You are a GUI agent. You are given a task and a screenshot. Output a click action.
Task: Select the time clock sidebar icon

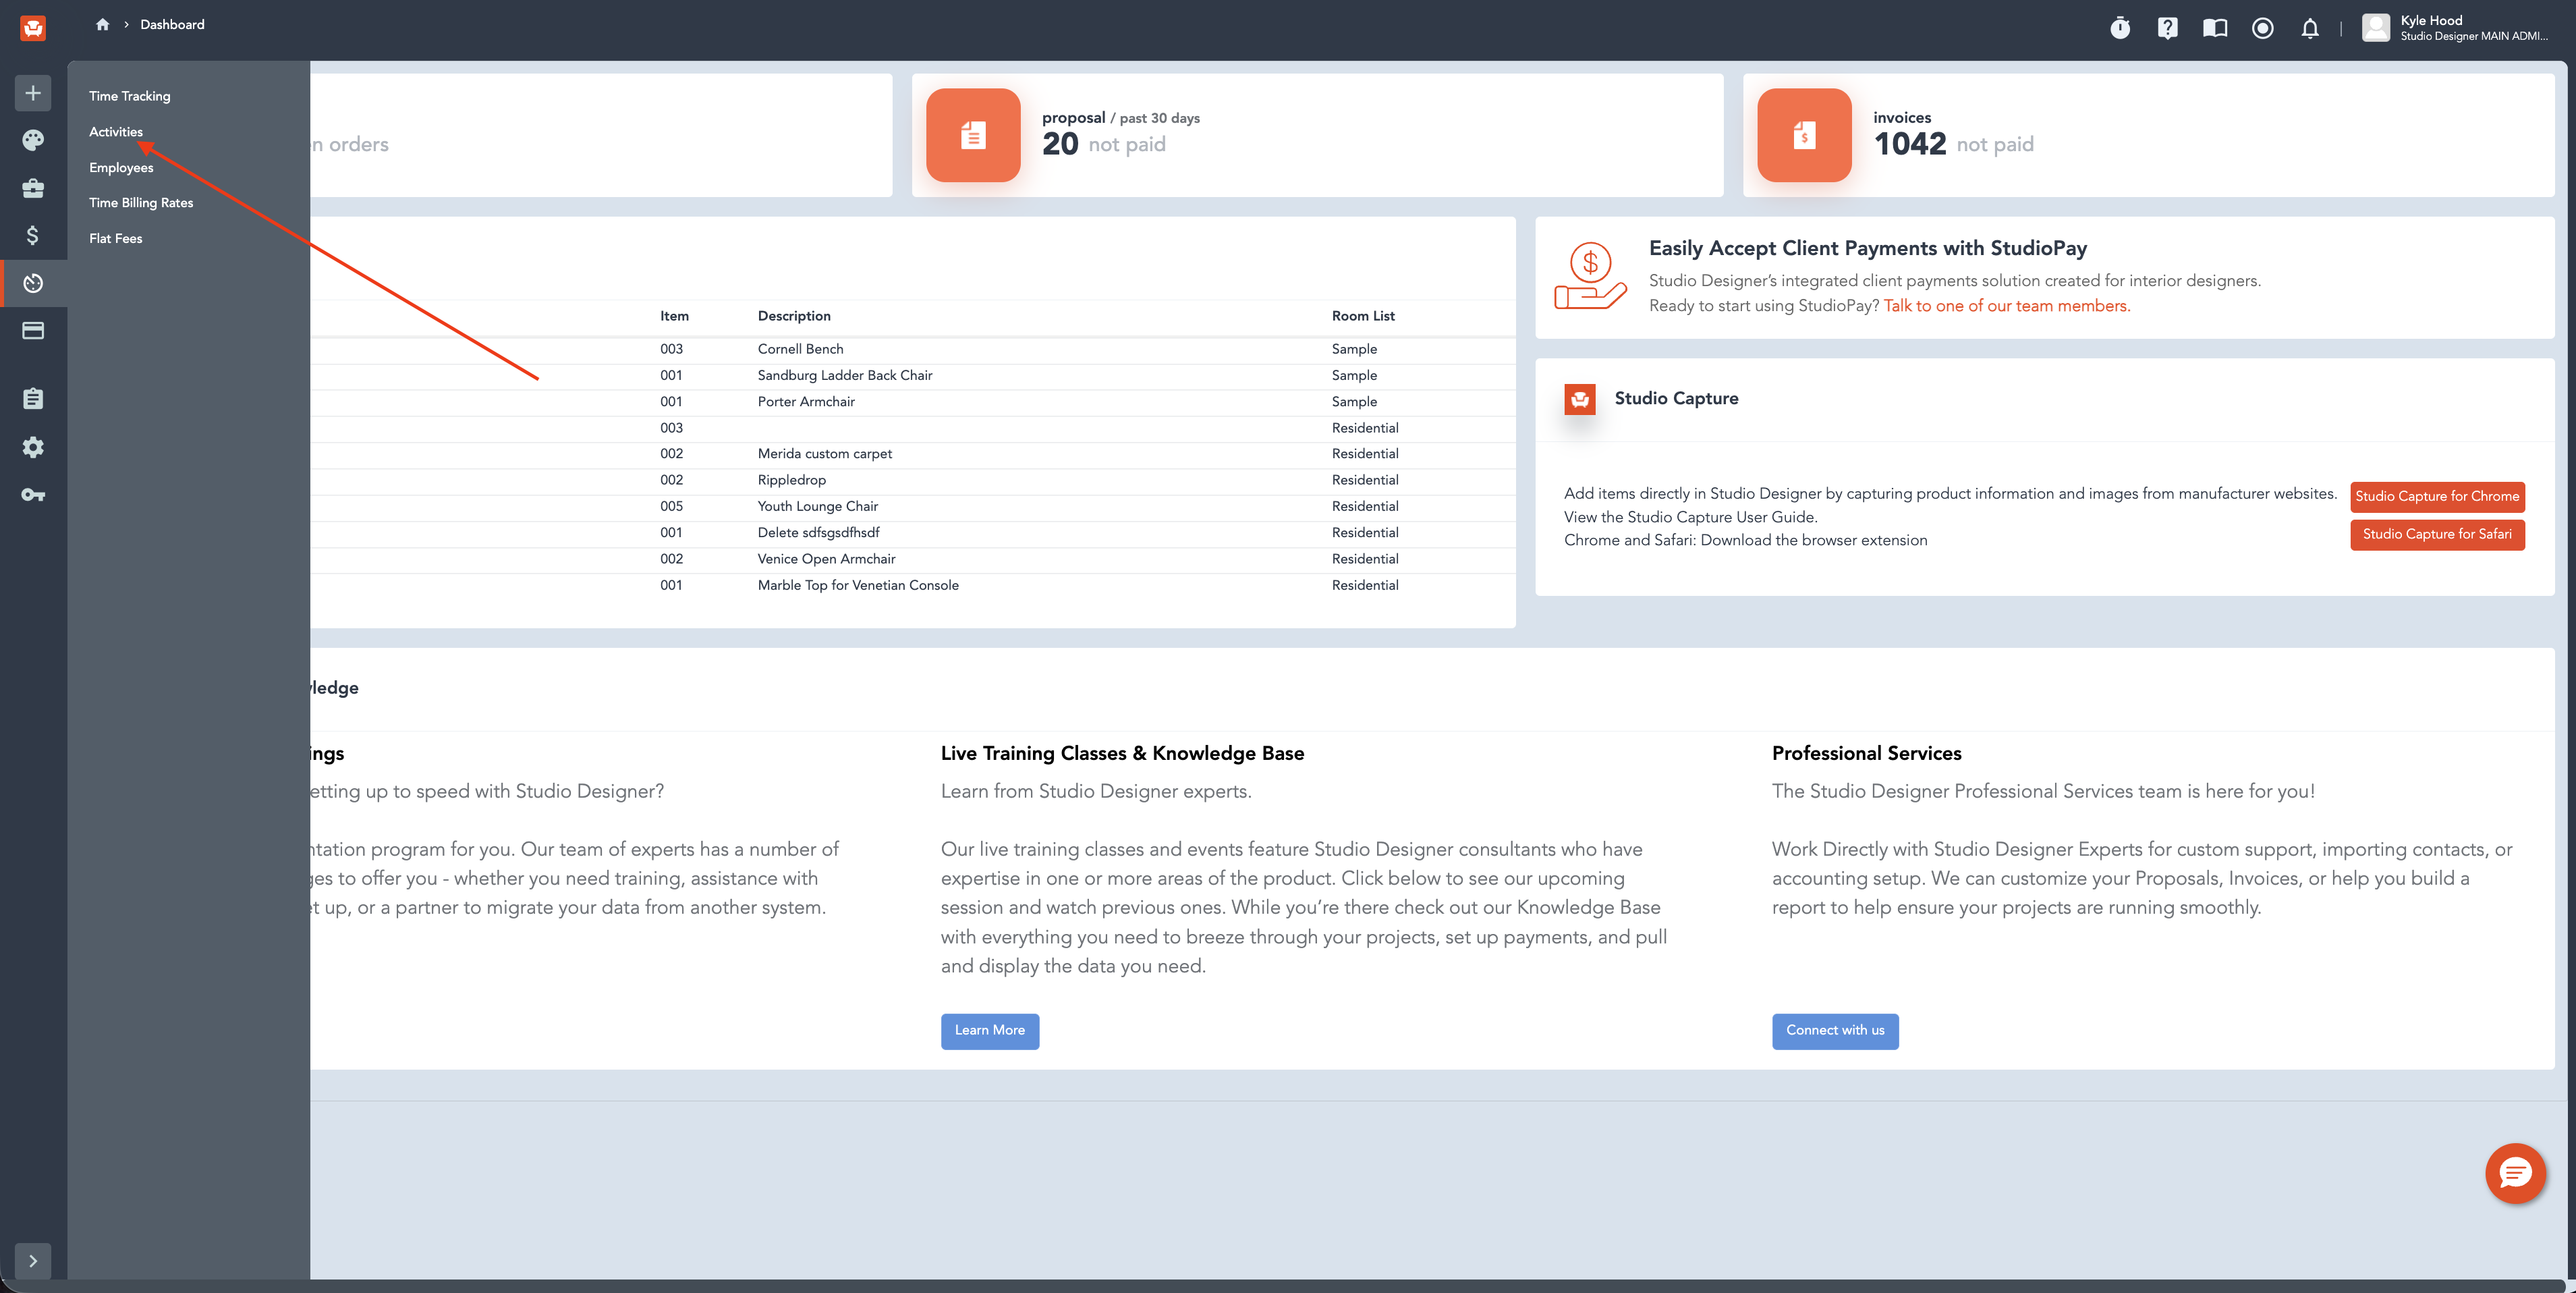(33, 283)
